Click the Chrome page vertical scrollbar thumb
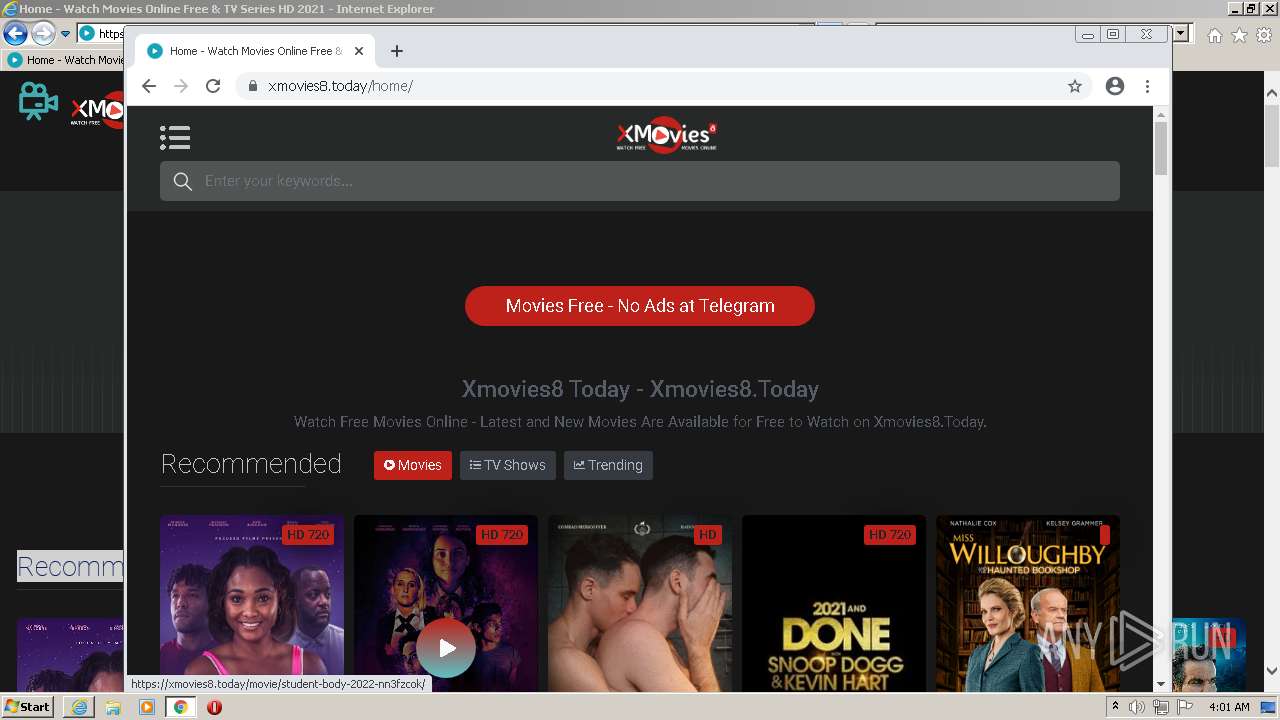Viewport: 1280px width, 720px height. (1161, 148)
